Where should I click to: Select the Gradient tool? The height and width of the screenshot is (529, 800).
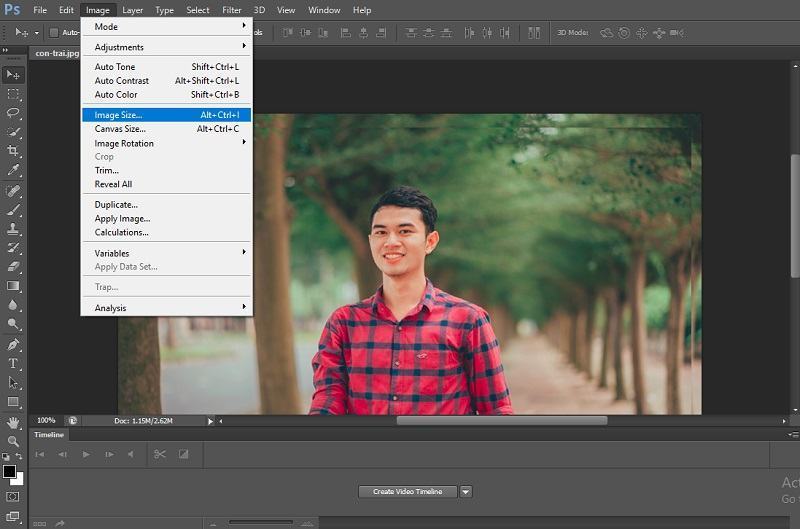click(x=13, y=286)
